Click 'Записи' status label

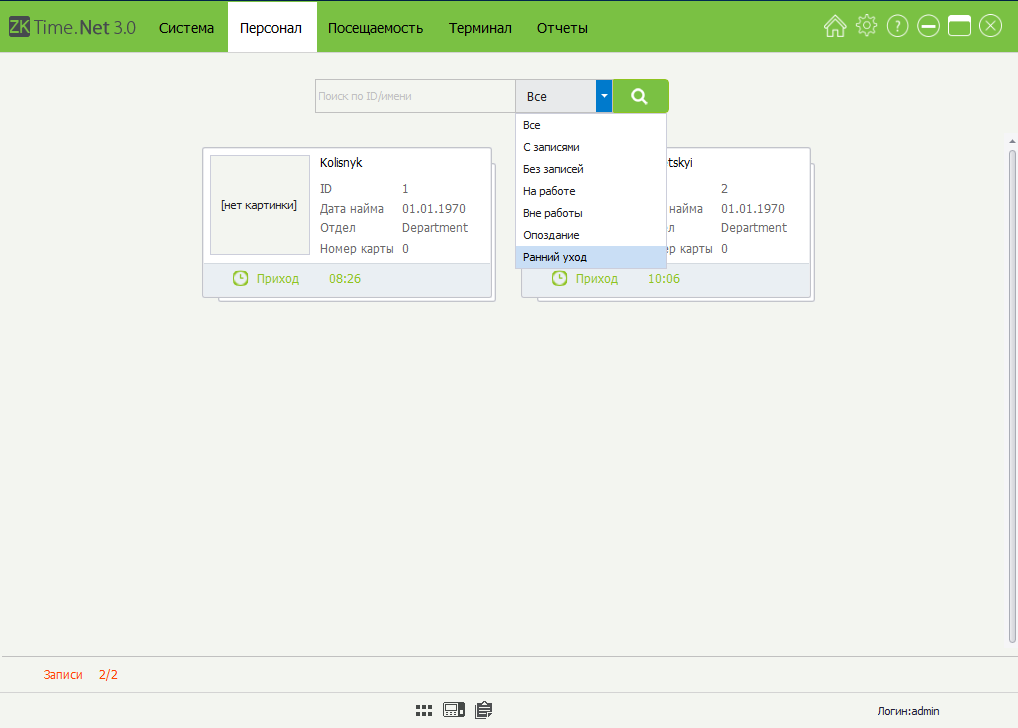coord(63,675)
